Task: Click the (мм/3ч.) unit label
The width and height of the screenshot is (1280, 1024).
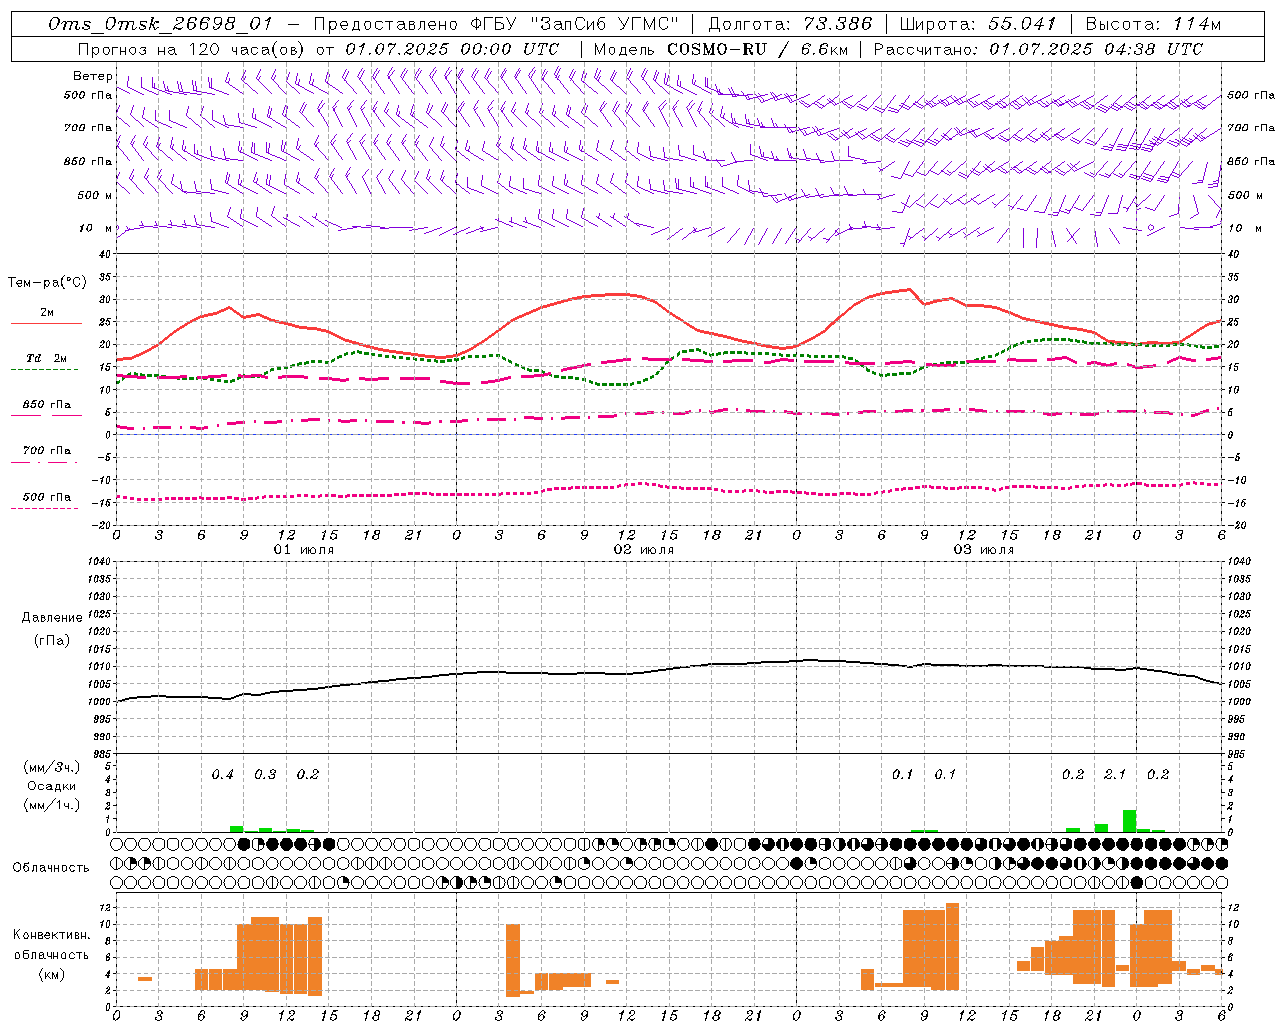Action: (51, 767)
